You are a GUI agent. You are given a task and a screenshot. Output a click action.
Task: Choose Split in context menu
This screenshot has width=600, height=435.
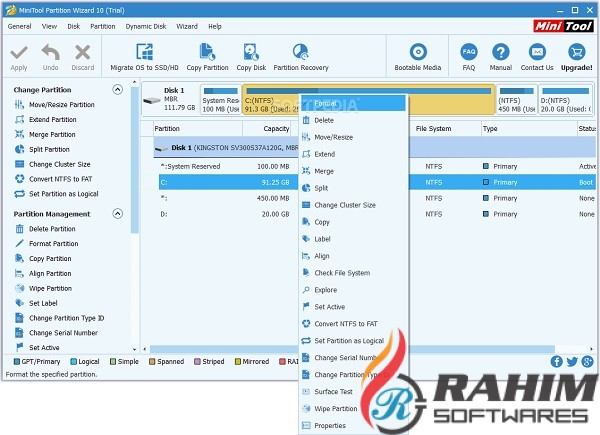353,188
